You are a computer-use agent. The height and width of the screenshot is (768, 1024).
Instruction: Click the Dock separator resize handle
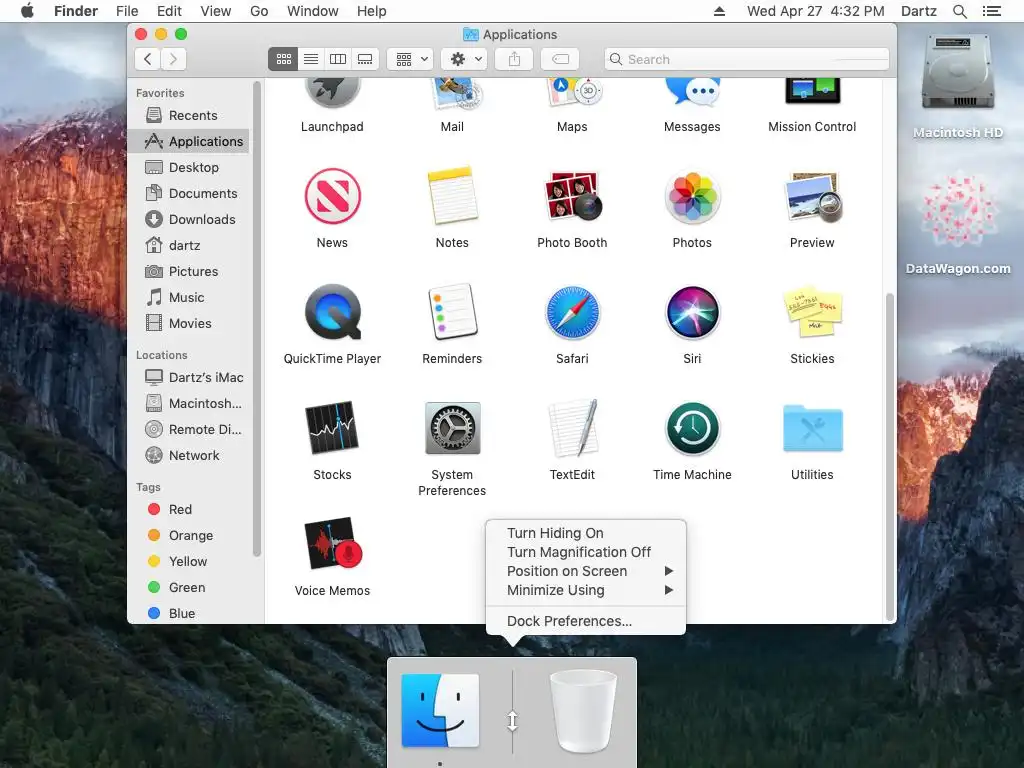(x=513, y=720)
